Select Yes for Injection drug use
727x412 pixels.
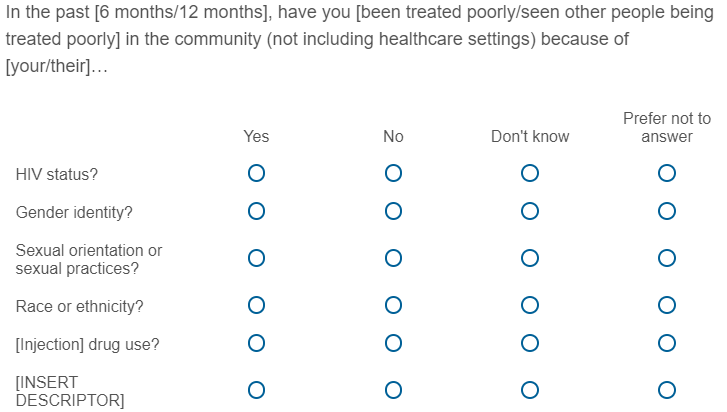[x=256, y=344]
